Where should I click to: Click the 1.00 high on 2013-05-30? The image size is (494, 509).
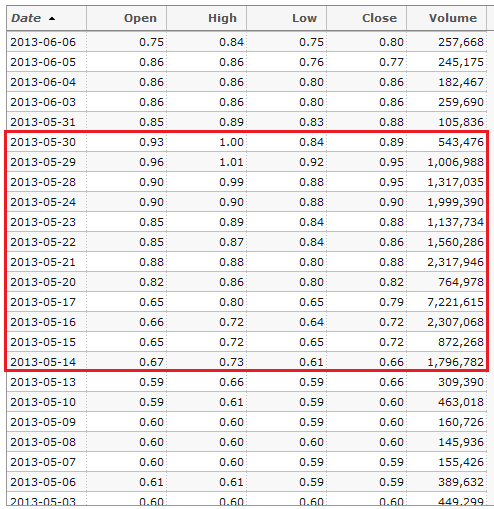[231, 142]
